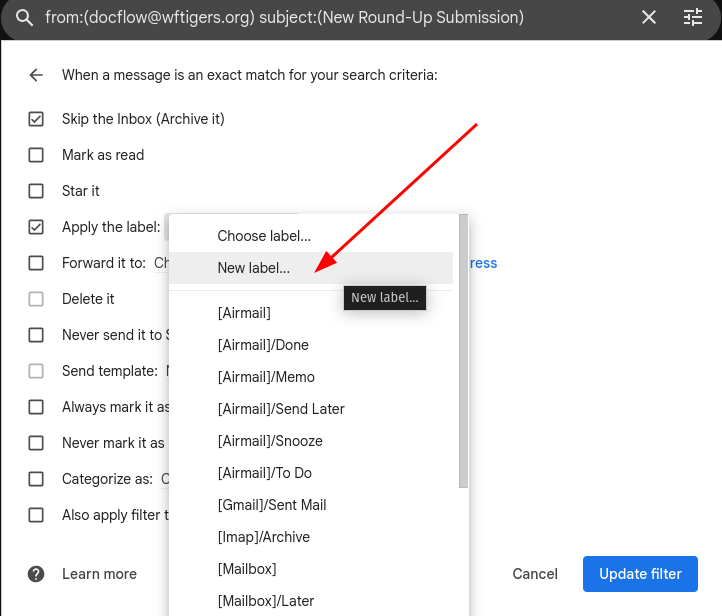Open the Learn more link
Image resolution: width=722 pixels, height=616 pixels.
coord(99,574)
